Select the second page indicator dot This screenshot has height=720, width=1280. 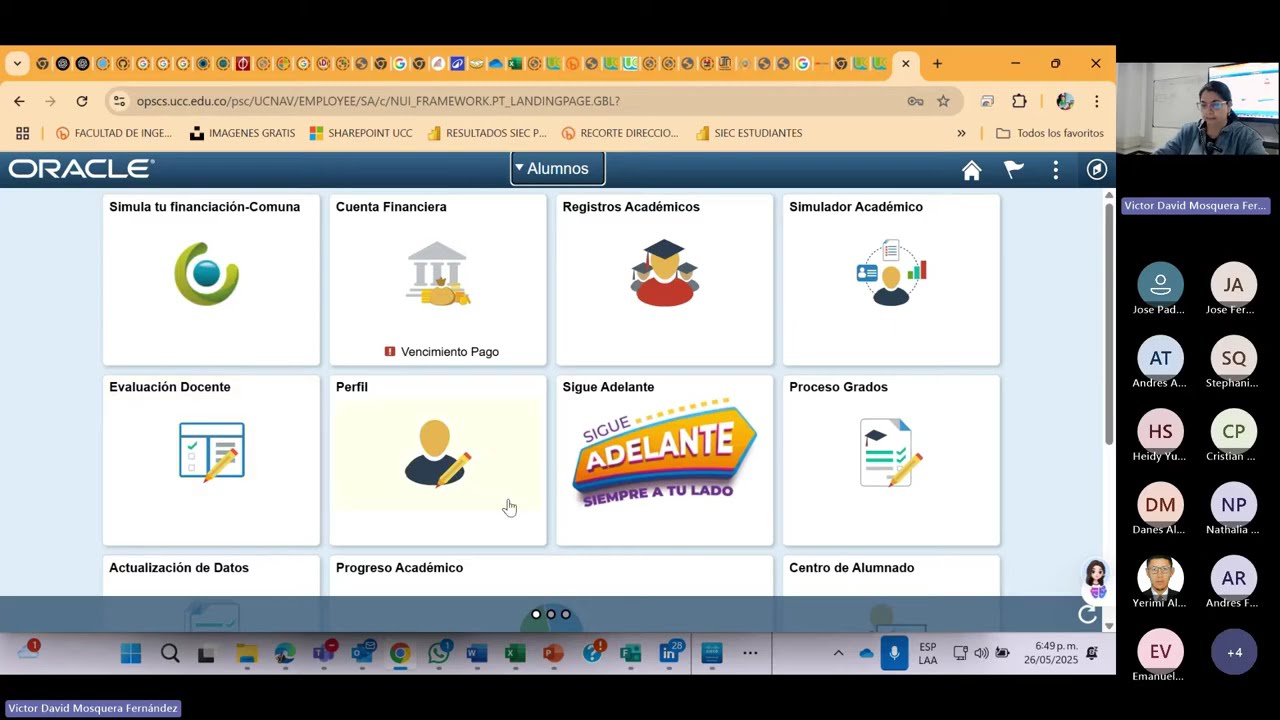point(550,614)
